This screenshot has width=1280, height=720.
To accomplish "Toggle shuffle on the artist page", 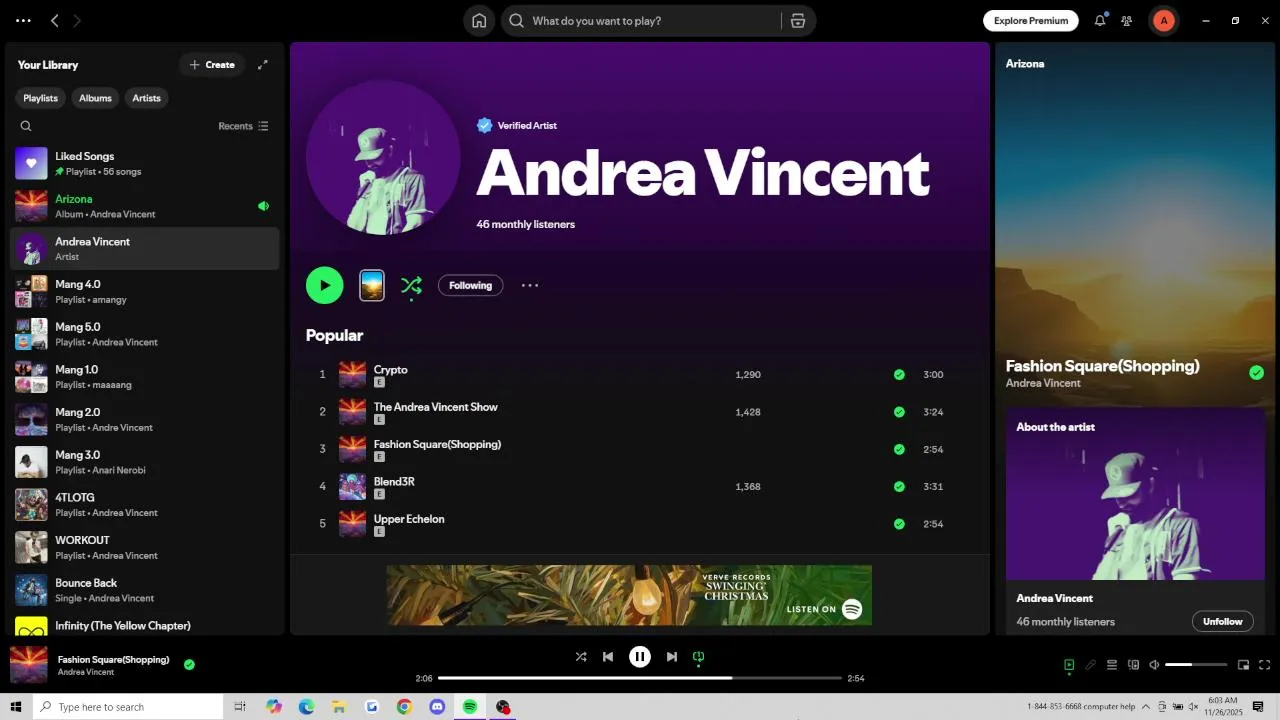I will tap(411, 286).
